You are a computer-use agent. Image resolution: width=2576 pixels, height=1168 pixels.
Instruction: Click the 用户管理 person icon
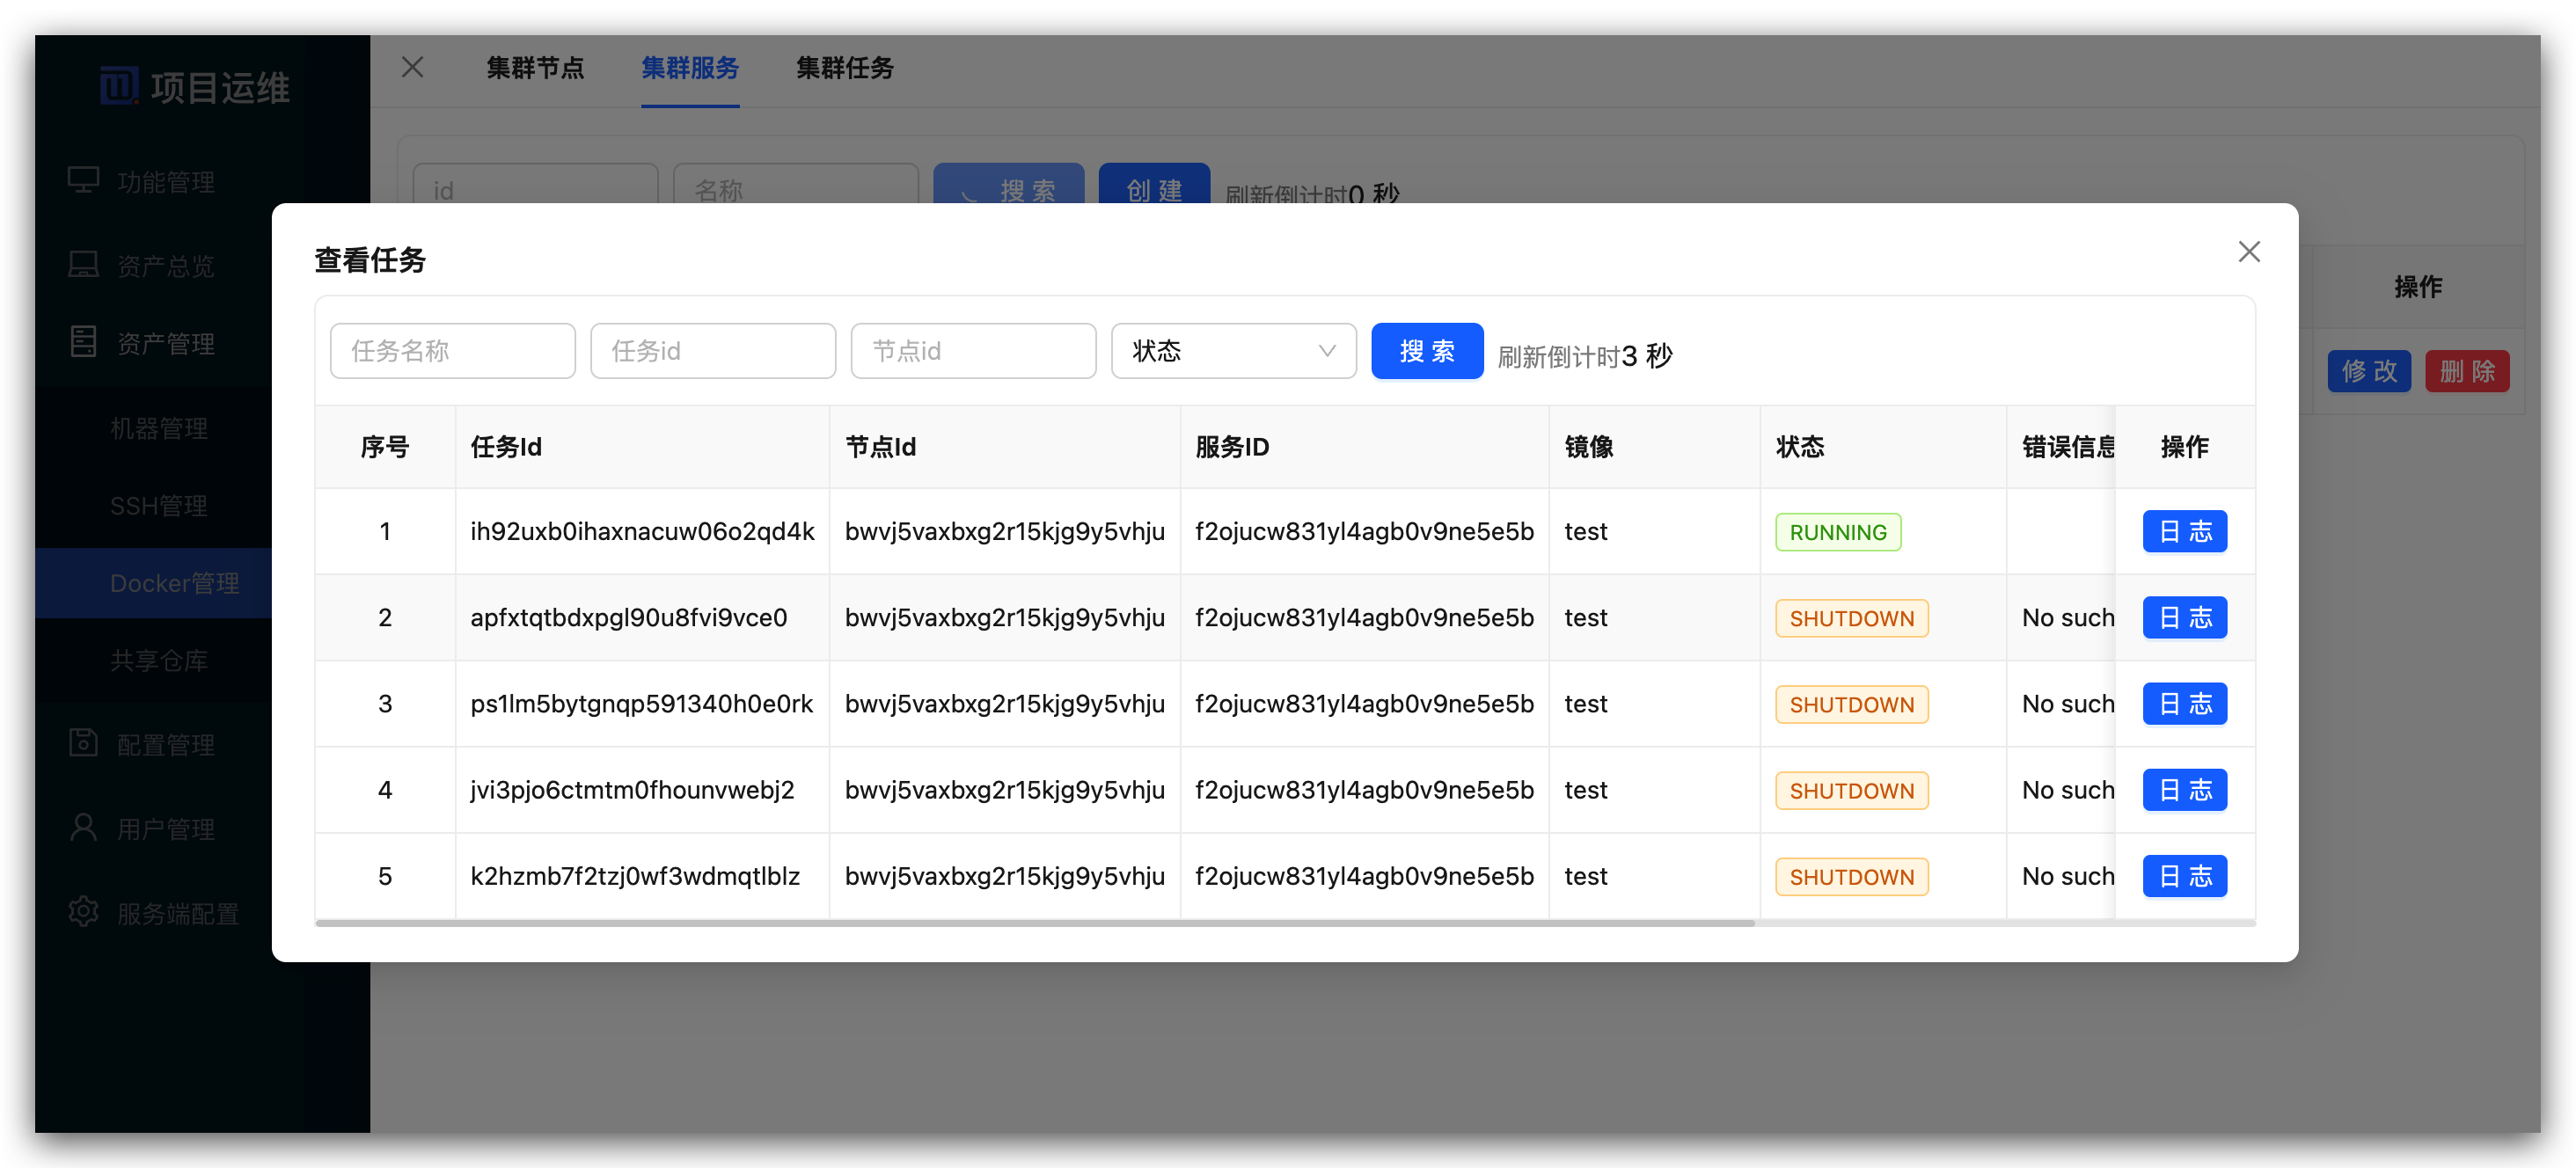(83, 827)
